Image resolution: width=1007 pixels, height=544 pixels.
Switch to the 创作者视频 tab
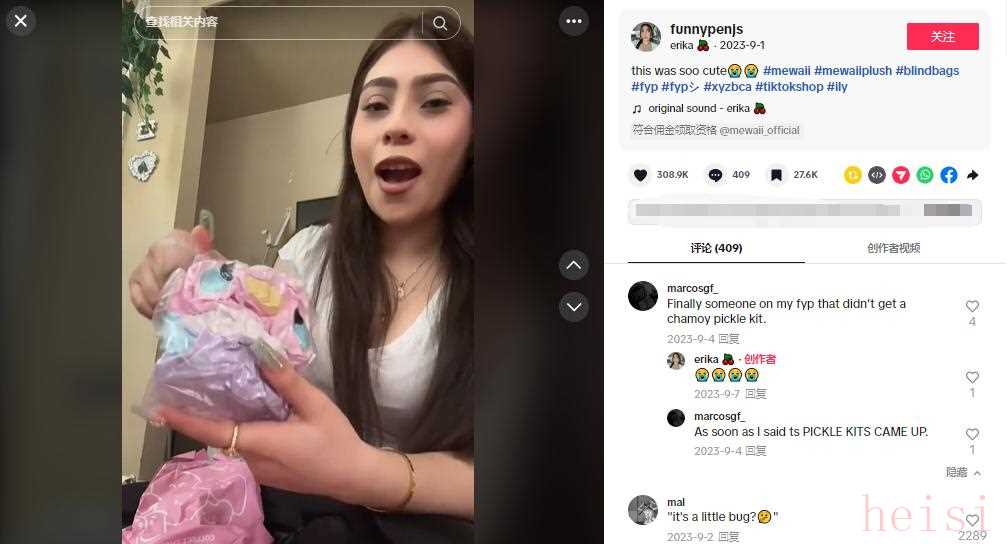(x=893, y=248)
